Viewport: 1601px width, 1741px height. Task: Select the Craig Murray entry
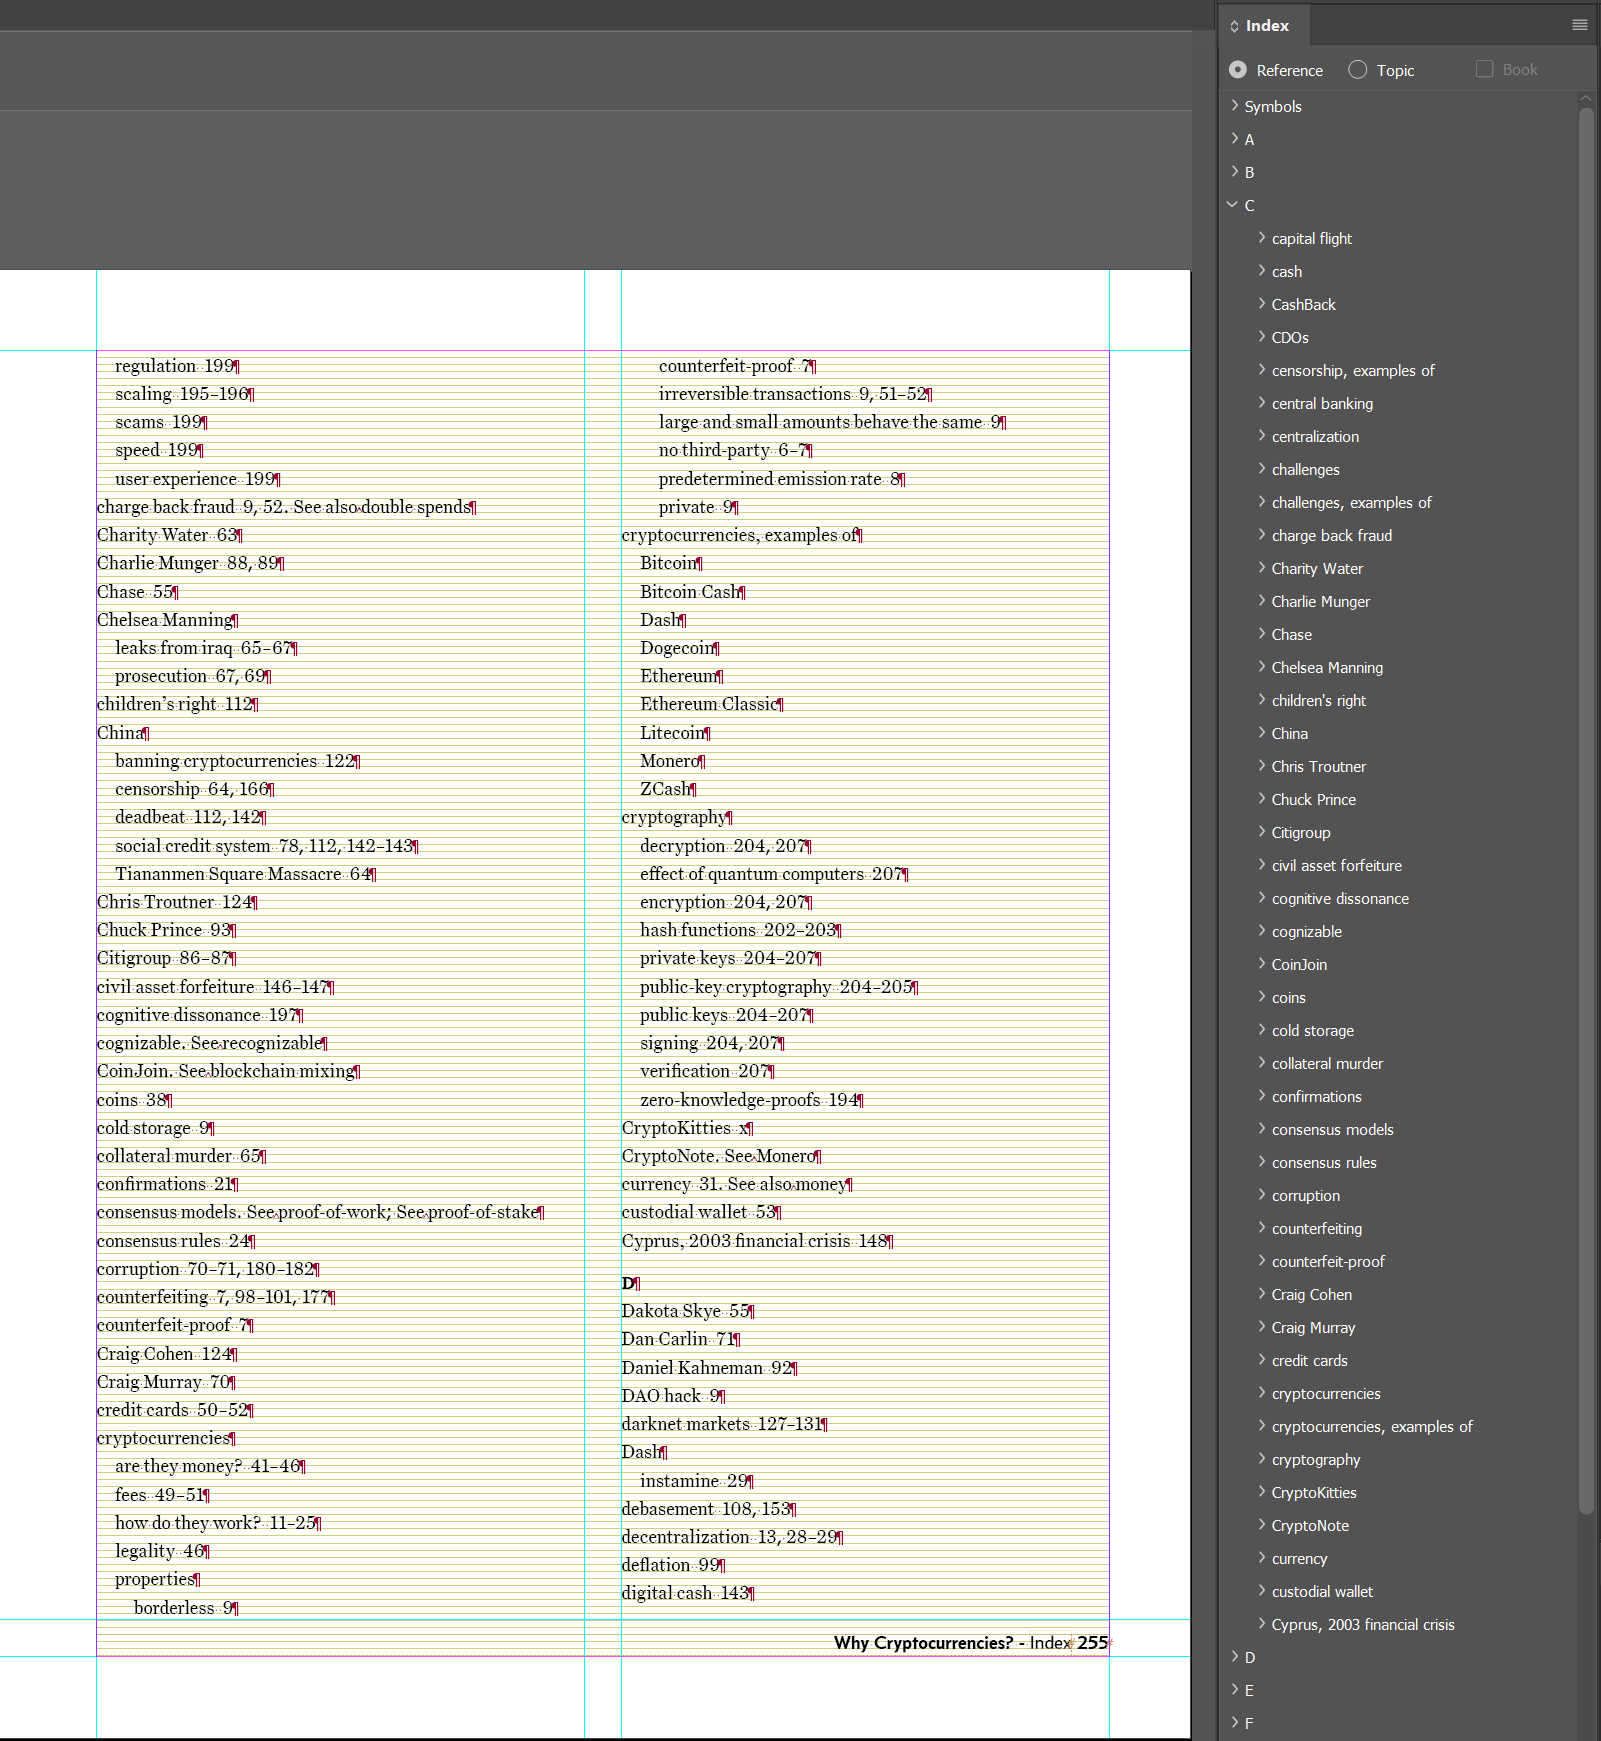(1313, 1328)
